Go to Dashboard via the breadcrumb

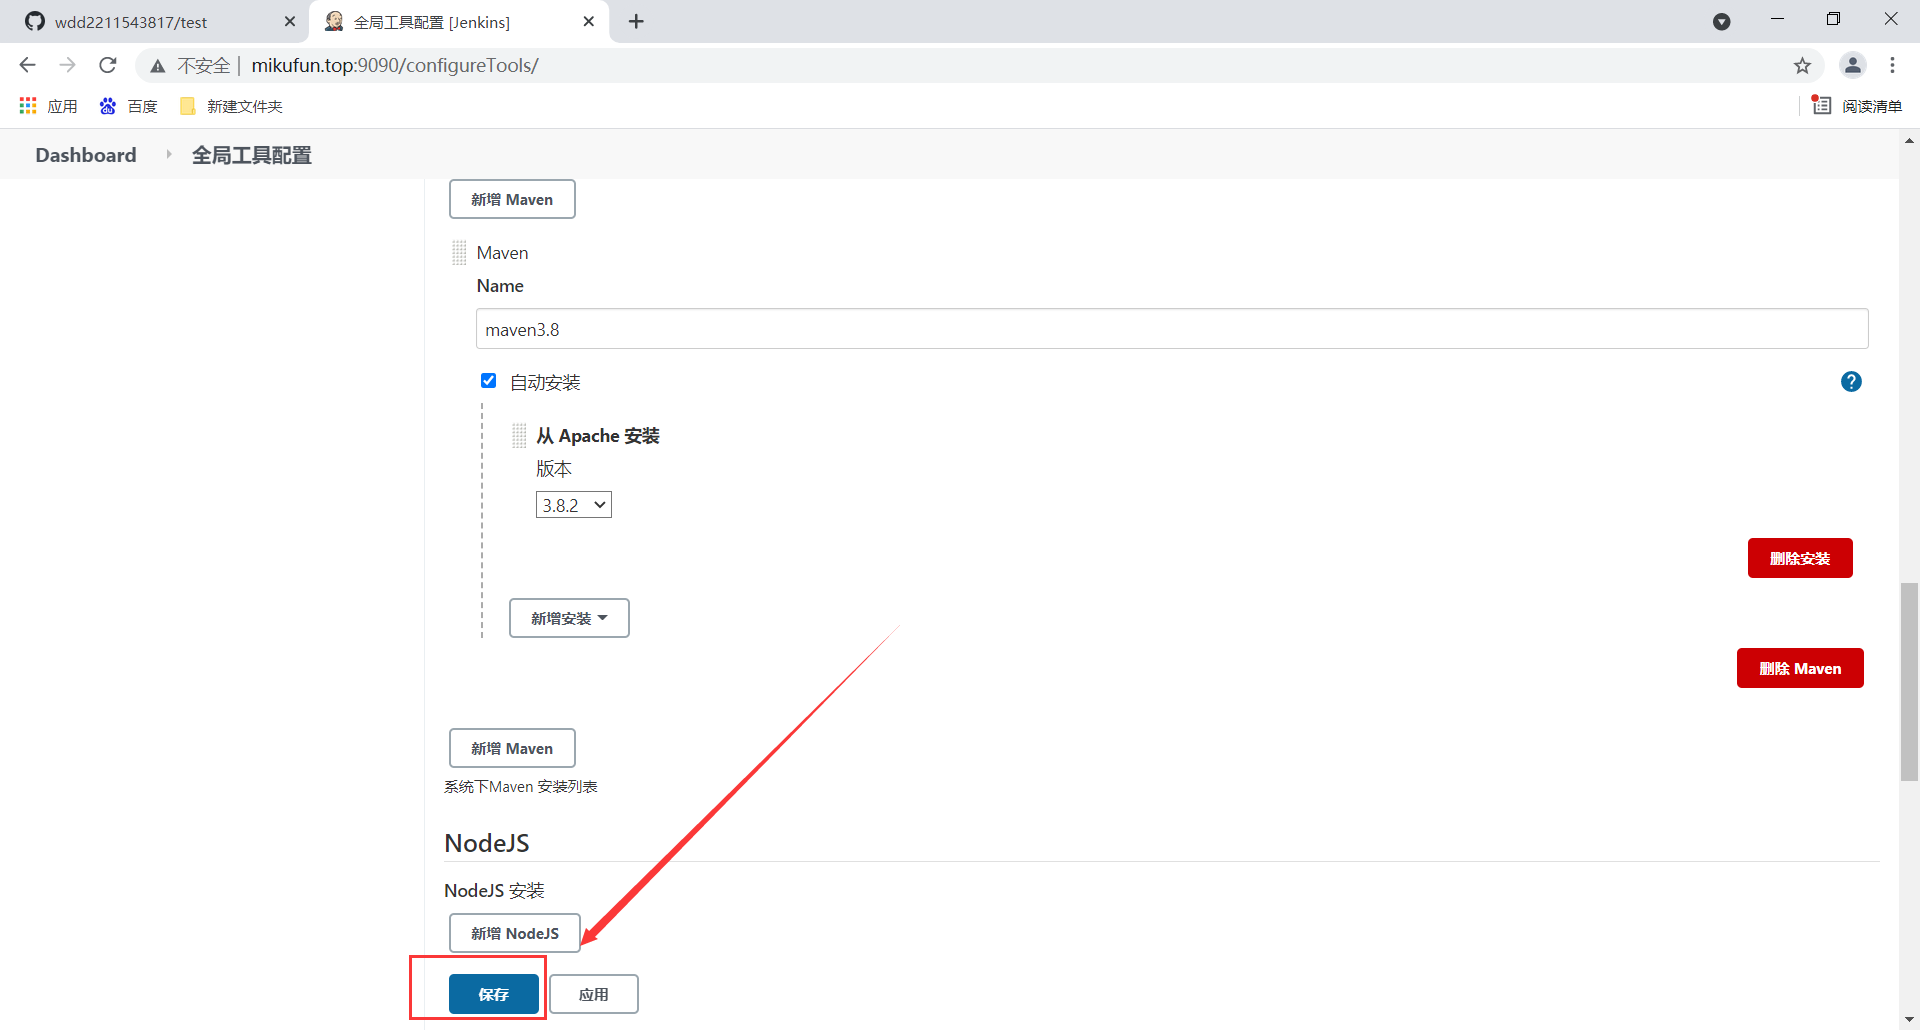point(86,155)
